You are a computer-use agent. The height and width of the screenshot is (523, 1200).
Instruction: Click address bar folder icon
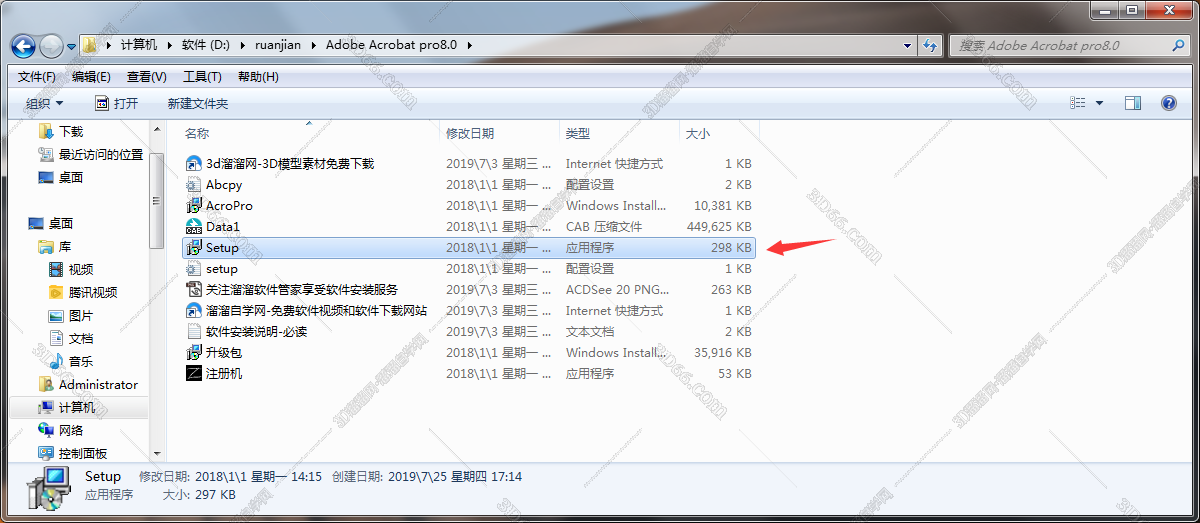(x=91, y=45)
